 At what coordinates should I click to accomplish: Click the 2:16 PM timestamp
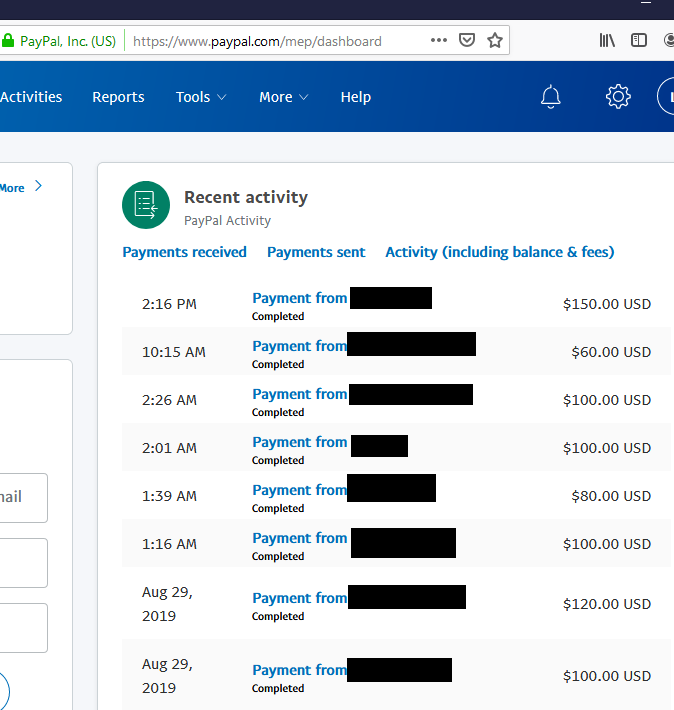(x=169, y=304)
